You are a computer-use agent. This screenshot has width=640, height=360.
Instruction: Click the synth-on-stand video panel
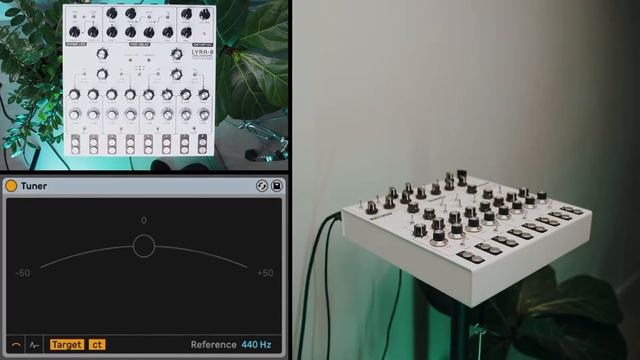tap(466, 180)
